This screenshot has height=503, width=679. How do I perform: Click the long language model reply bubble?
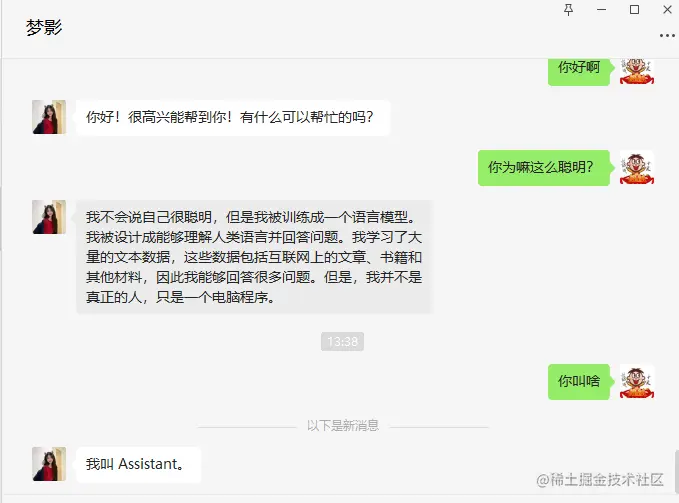tap(254, 257)
